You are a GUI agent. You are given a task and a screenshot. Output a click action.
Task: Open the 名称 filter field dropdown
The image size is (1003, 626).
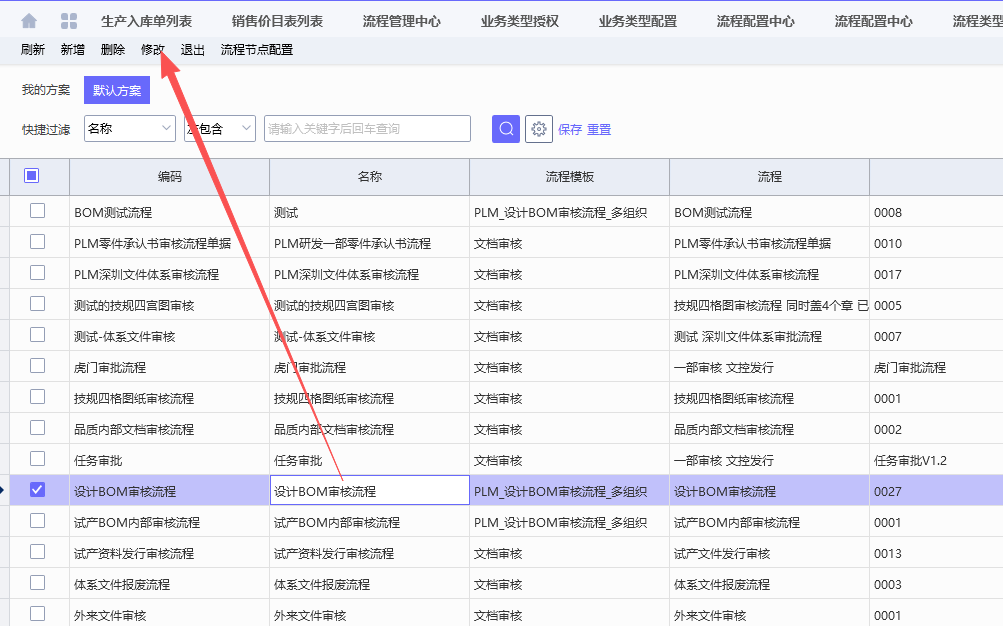click(130, 129)
